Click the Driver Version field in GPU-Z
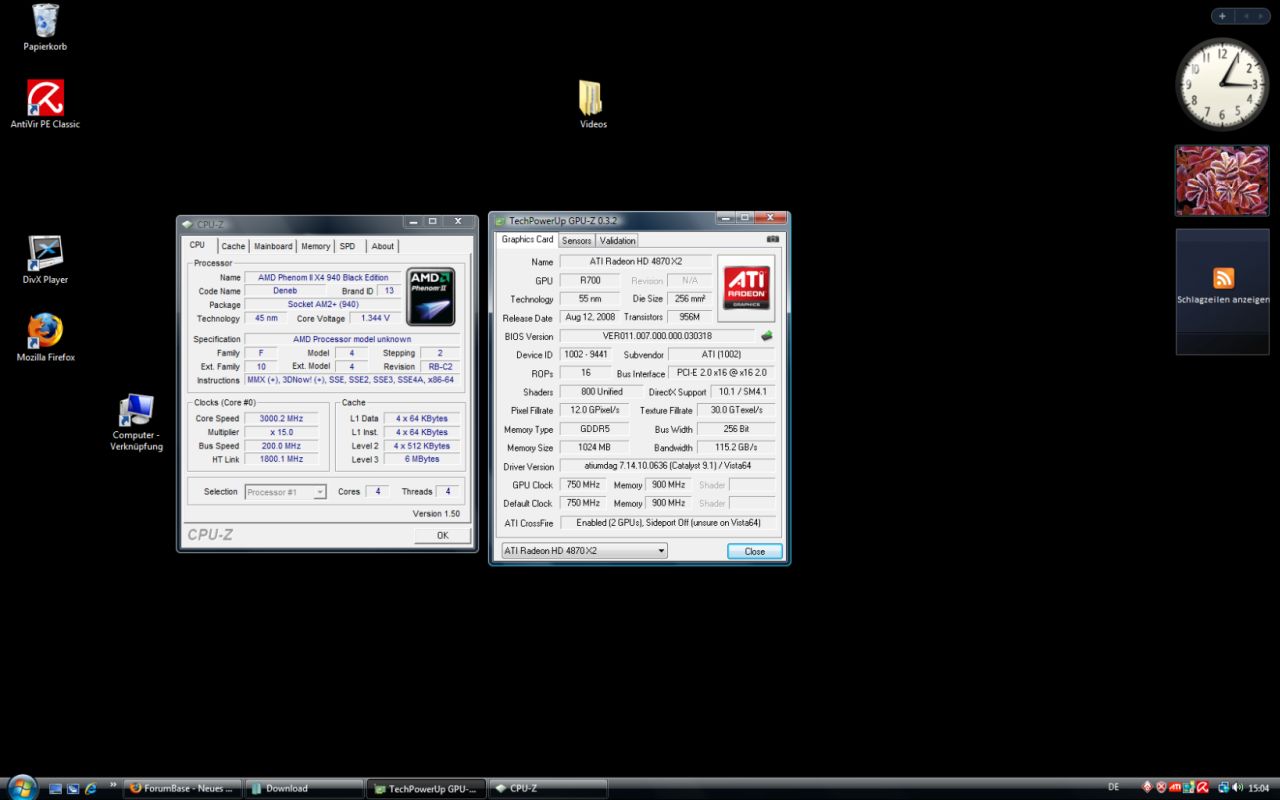The height and width of the screenshot is (800, 1280). pos(667,466)
